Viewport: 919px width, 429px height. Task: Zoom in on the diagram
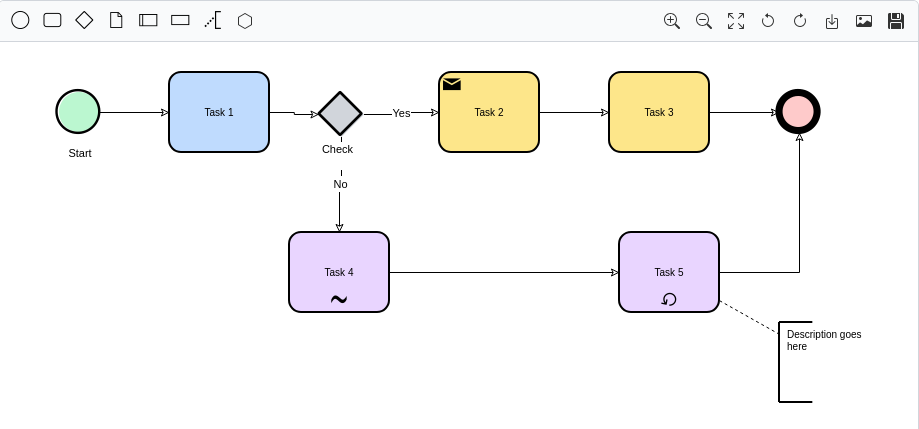pos(672,21)
